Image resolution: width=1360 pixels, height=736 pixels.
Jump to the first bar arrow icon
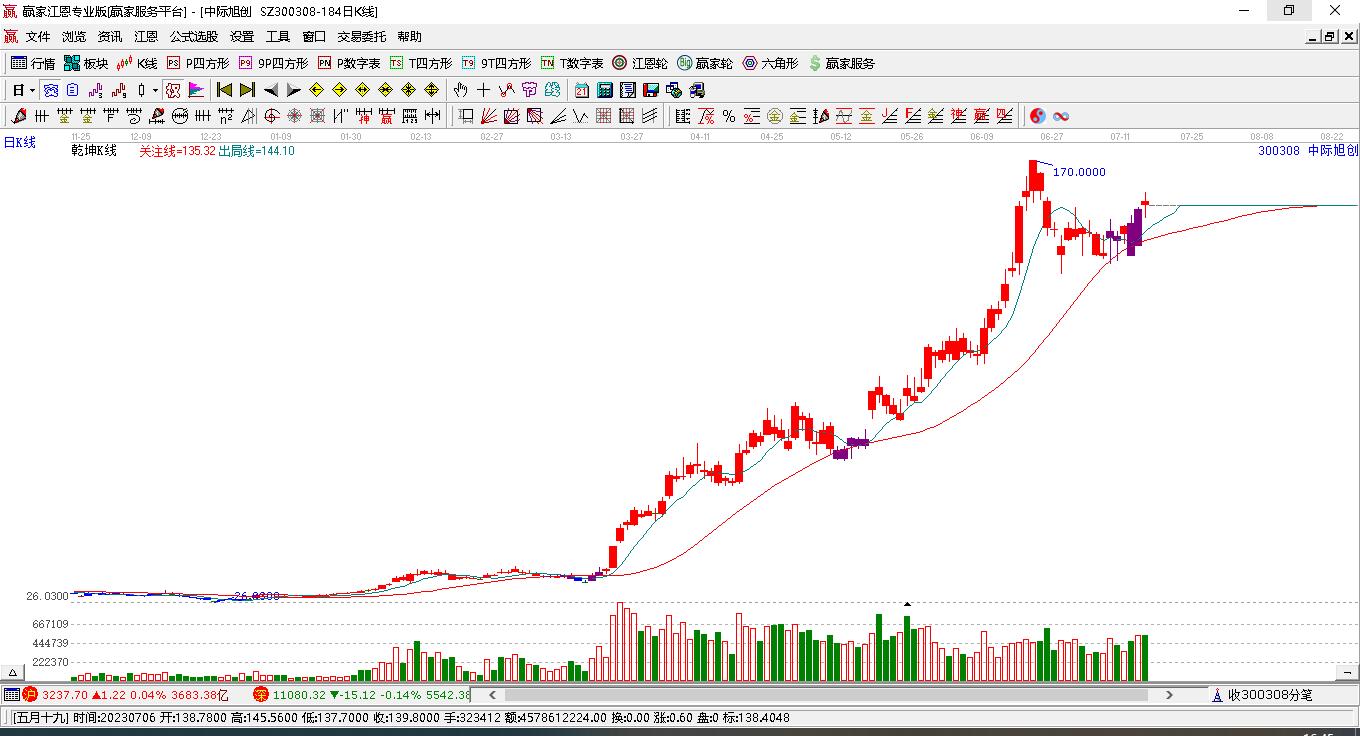225,90
